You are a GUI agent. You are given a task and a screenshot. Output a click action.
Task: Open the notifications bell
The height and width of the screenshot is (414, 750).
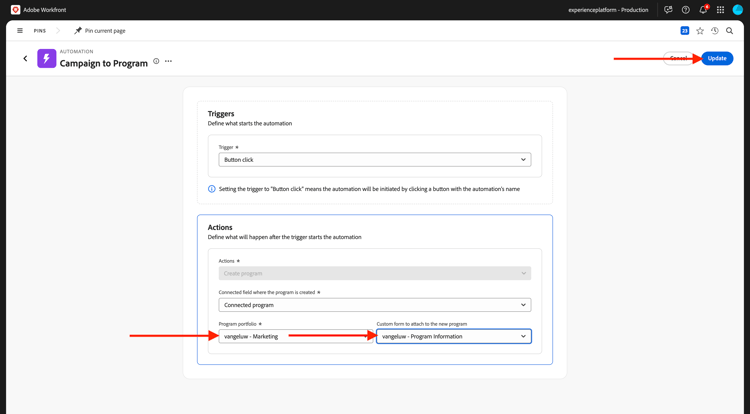pos(703,10)
